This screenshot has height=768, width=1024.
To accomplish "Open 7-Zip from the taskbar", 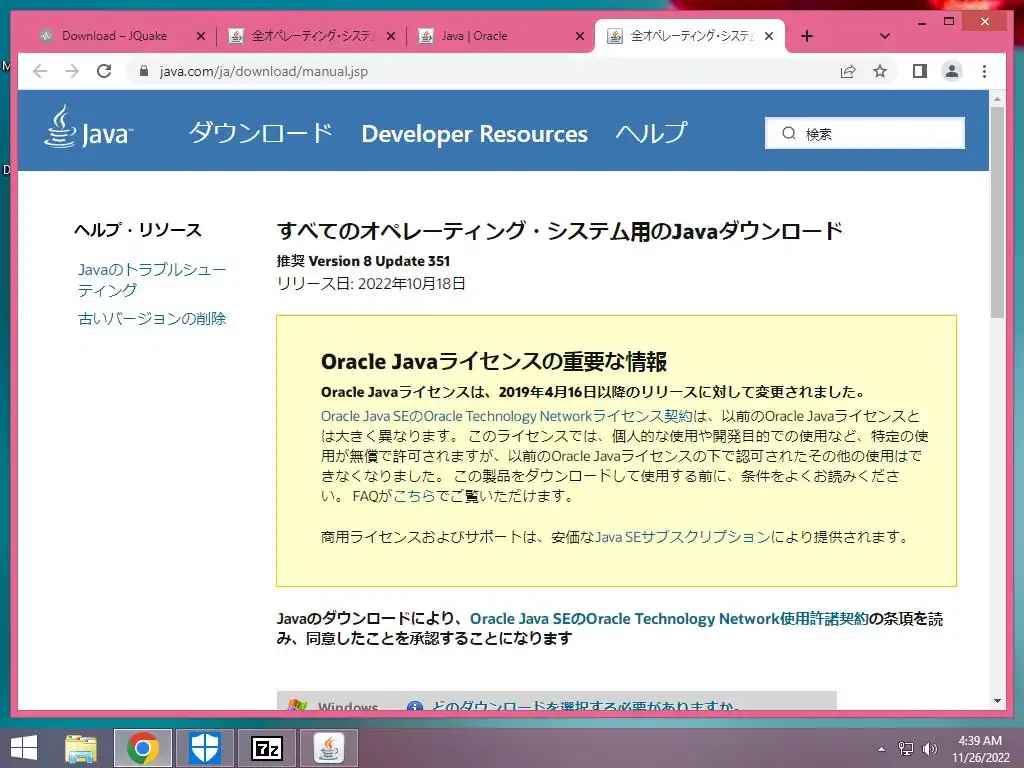I will [266, 748].
